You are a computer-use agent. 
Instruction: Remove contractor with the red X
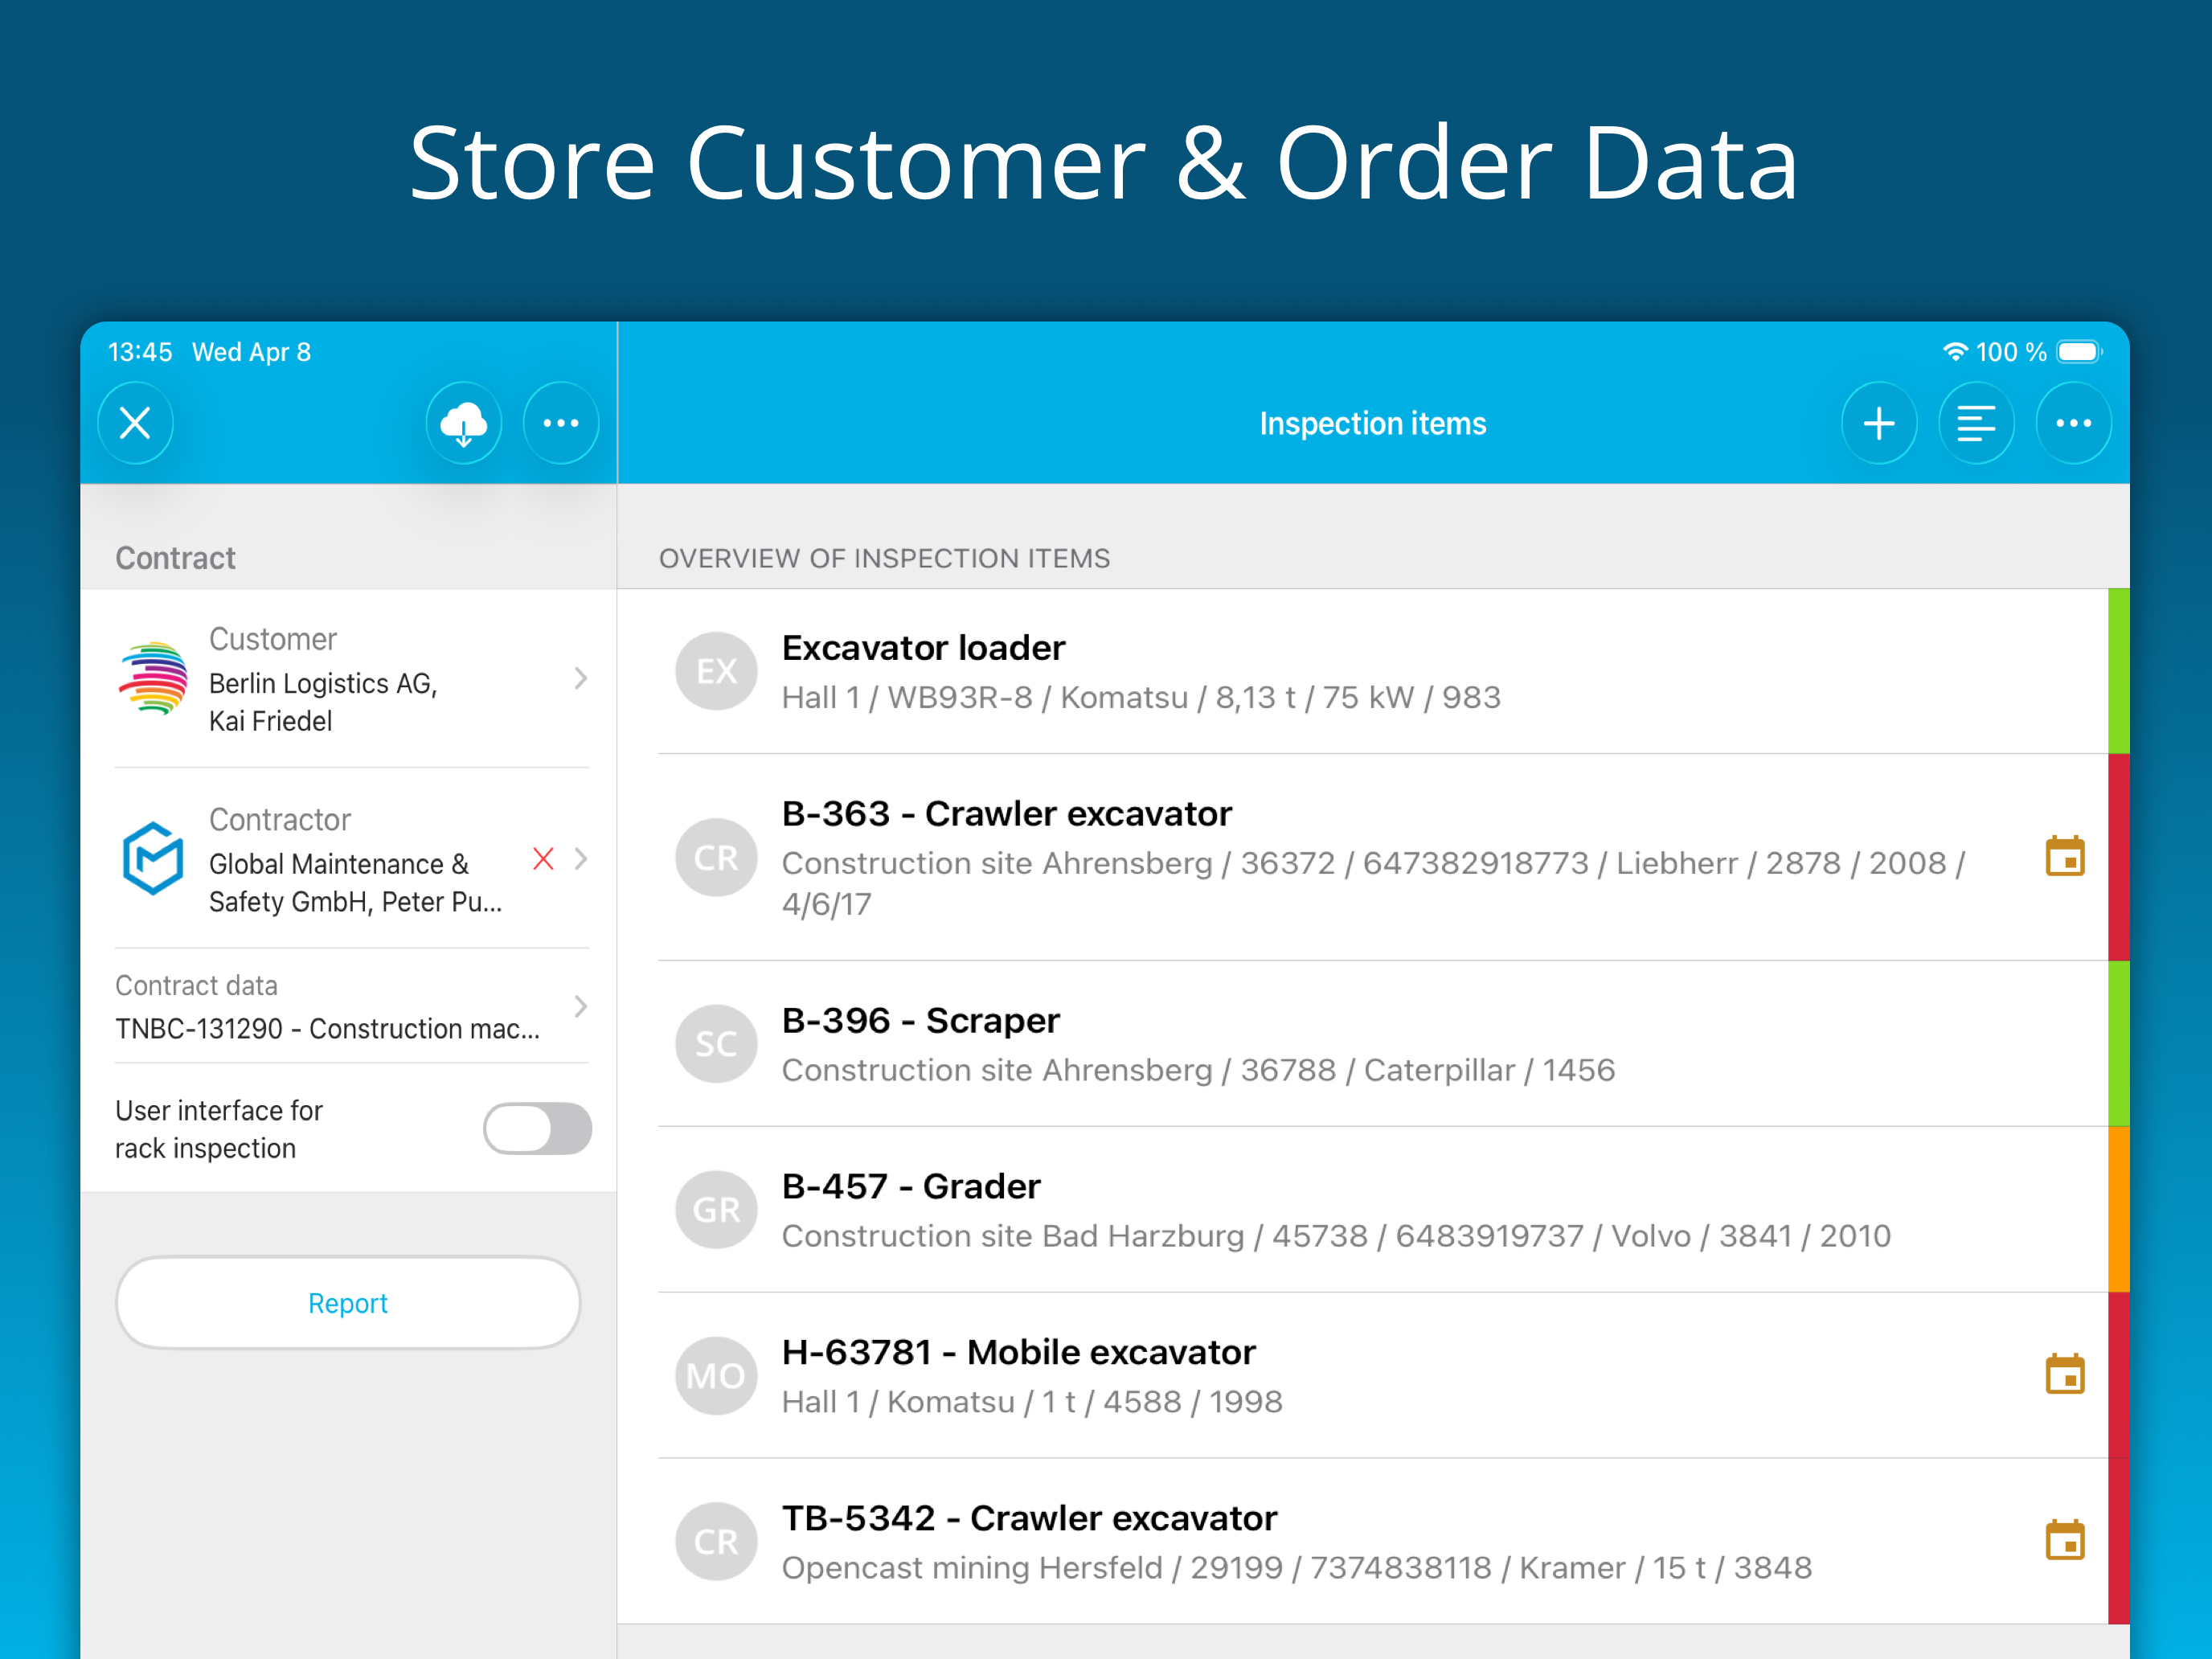543,859
